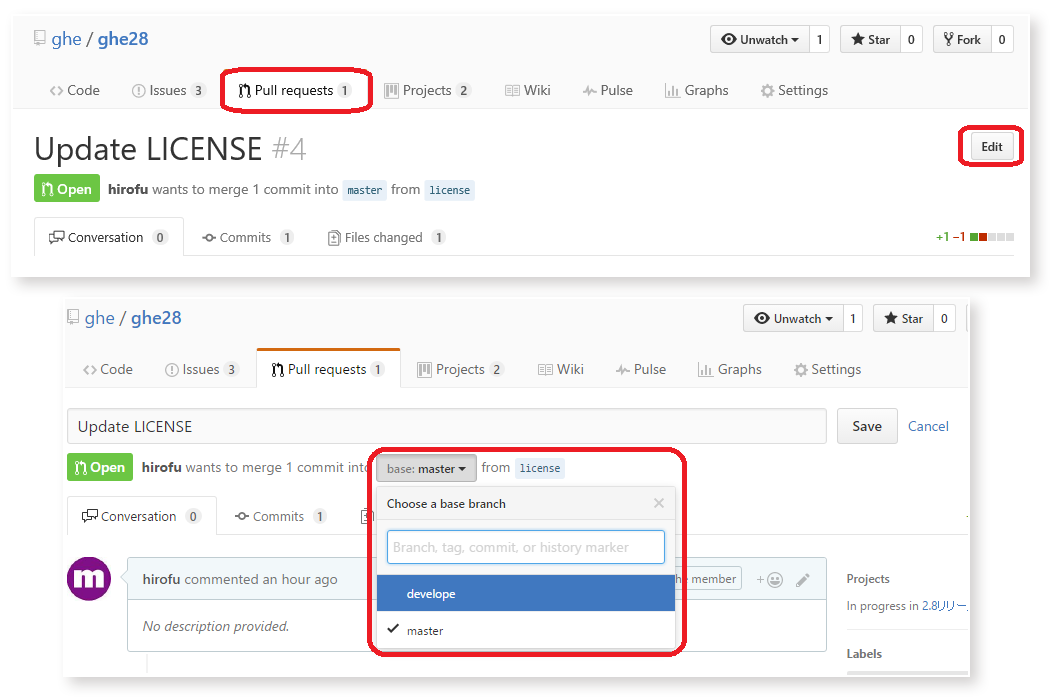
Task: Click hirofu author name in top screenshot
Action: click(x=128, y=189)
